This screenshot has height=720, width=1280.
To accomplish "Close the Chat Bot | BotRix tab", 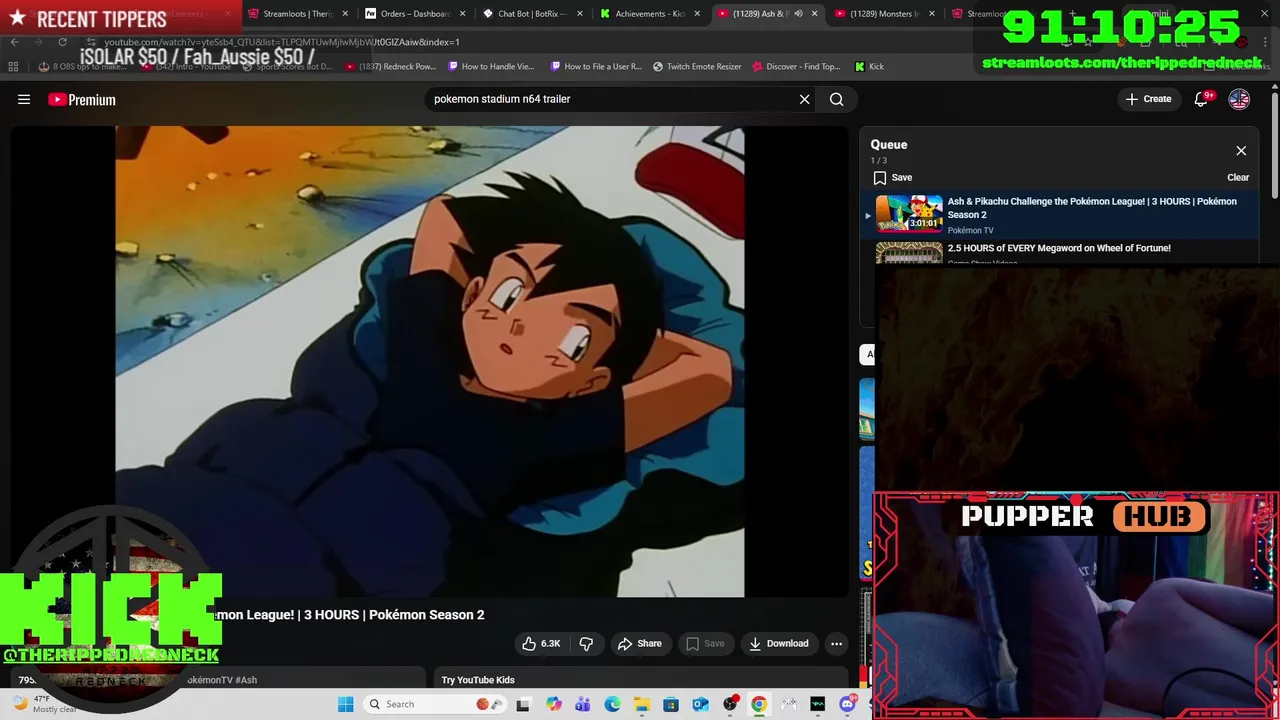I will pyautogui.click(x=579, y=14).
